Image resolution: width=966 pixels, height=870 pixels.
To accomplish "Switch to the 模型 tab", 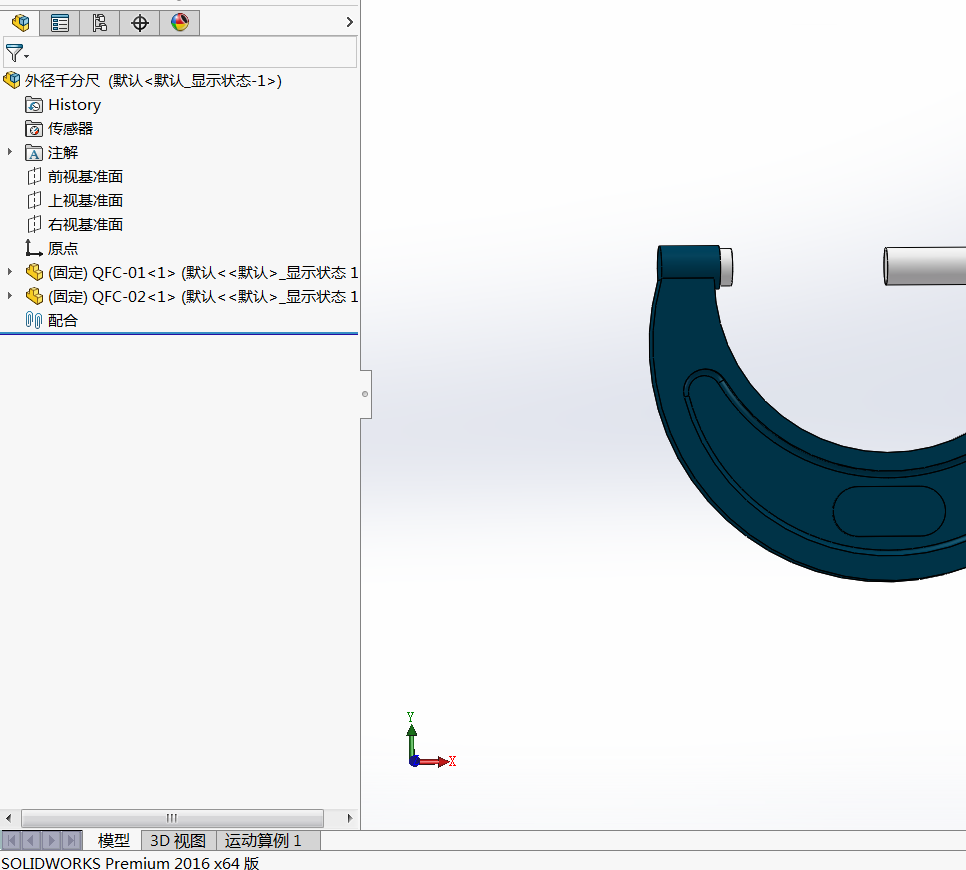I will point(113,840).
